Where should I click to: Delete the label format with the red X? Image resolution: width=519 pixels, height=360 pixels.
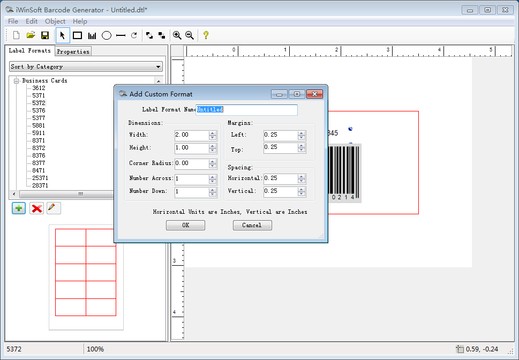(36, 208)
